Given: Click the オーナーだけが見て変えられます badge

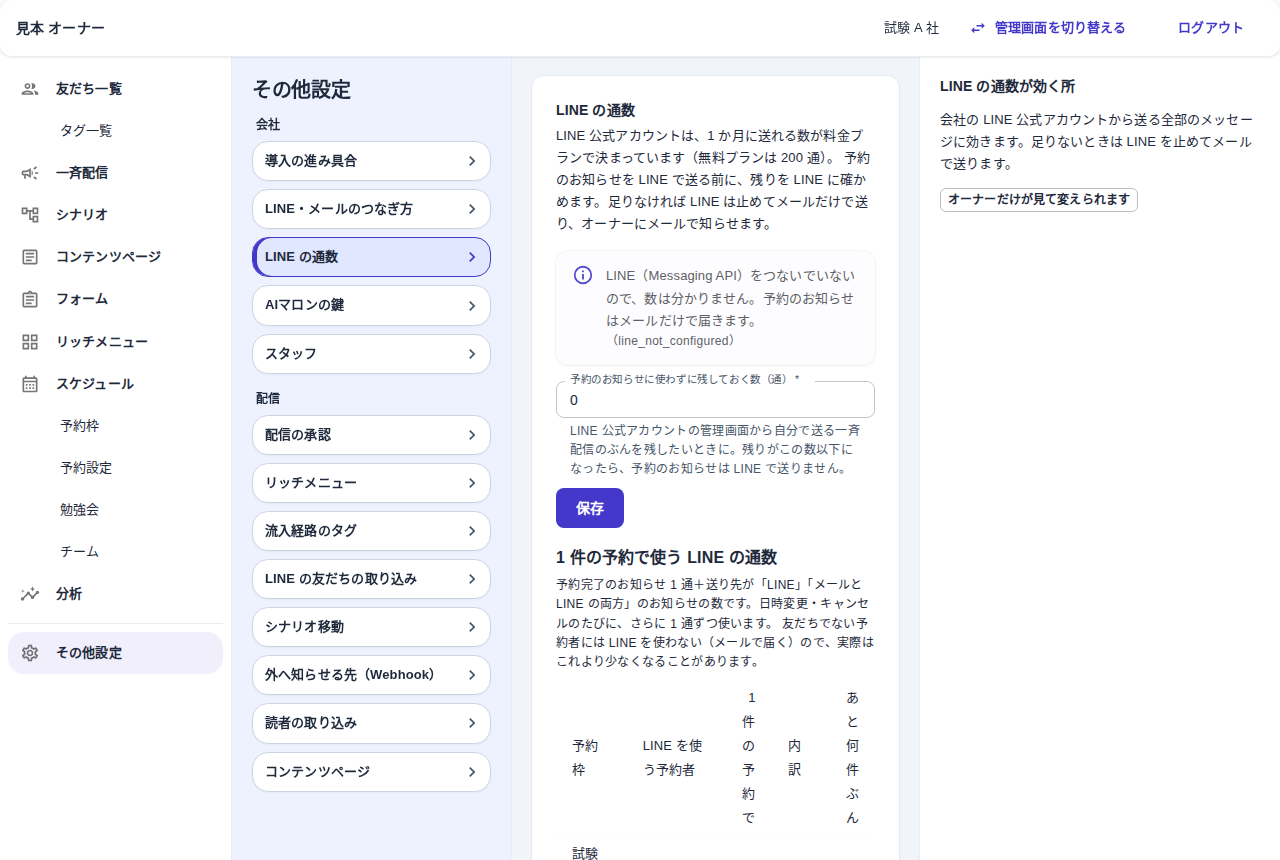Looking at the screenshot, I should pyautogui.click(x=1039, y=200).
